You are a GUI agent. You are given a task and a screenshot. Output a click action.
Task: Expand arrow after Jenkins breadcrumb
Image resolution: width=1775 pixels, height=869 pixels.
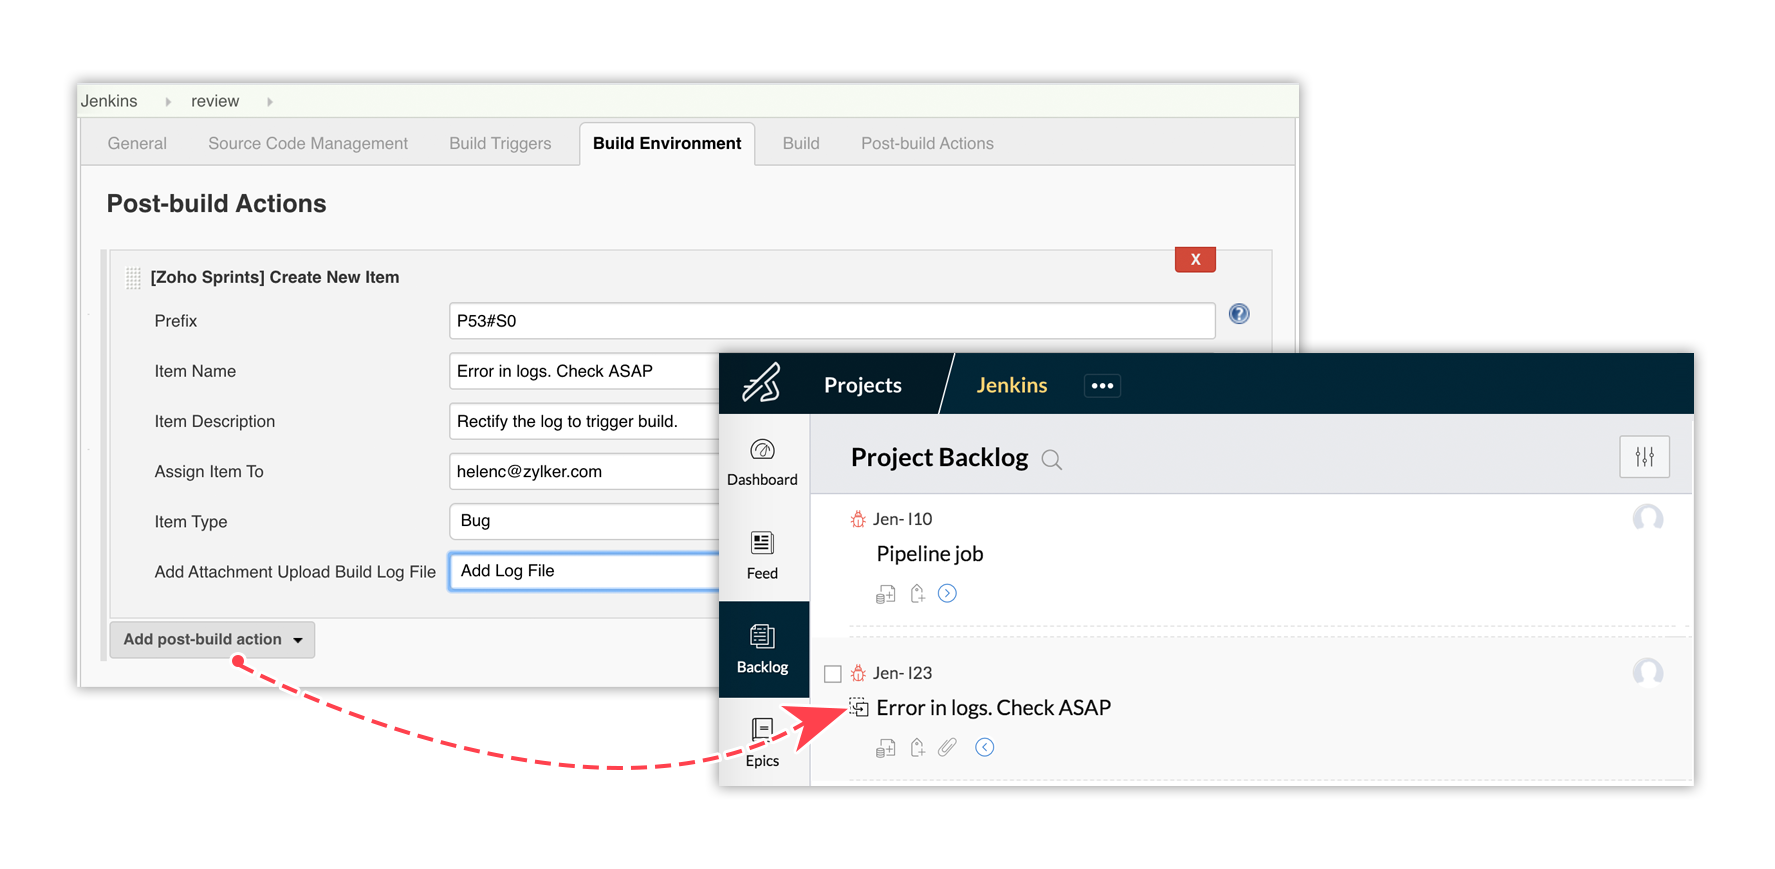(168, 102)
